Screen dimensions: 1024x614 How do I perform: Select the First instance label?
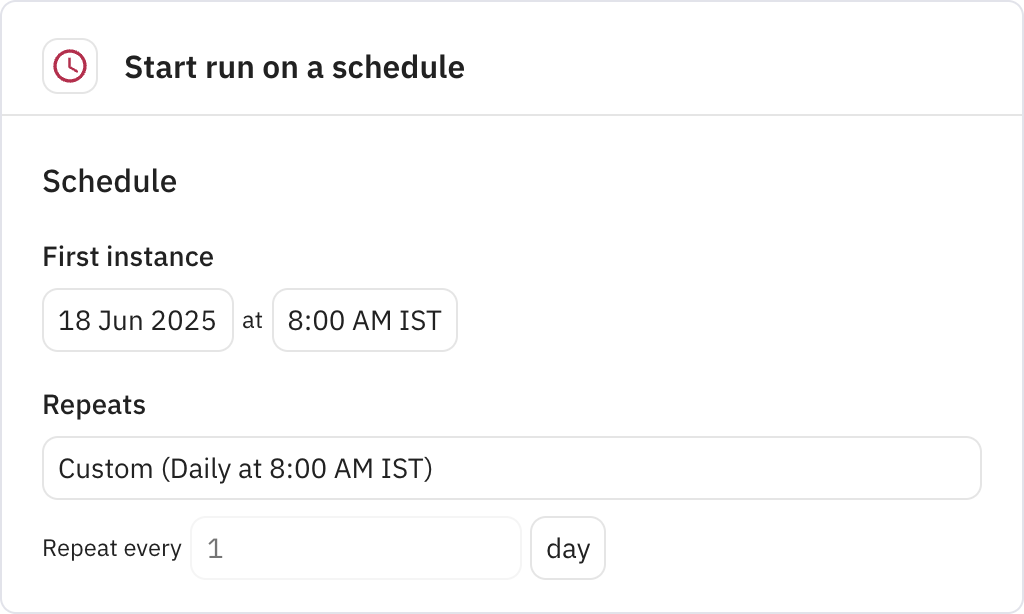click(x=127, y=257)
